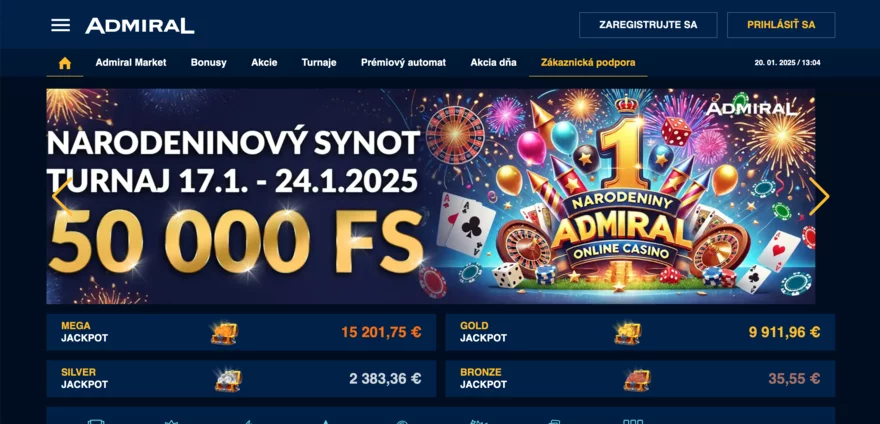Click the Gold Jackpot treasure chest icon
Image resolution: width=880 pixels, height=424 pixels.
point(627,333)
